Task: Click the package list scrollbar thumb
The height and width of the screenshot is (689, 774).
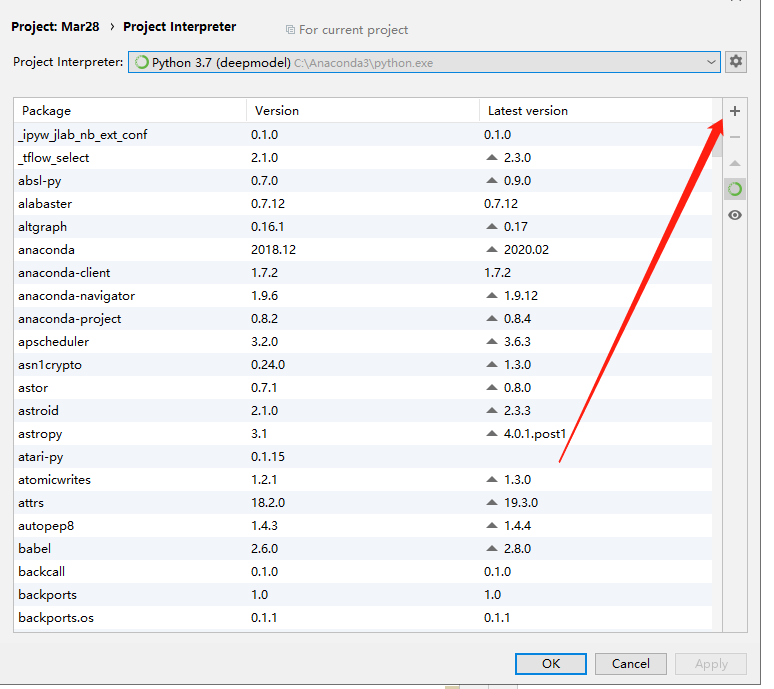Action: click(717, 140)
